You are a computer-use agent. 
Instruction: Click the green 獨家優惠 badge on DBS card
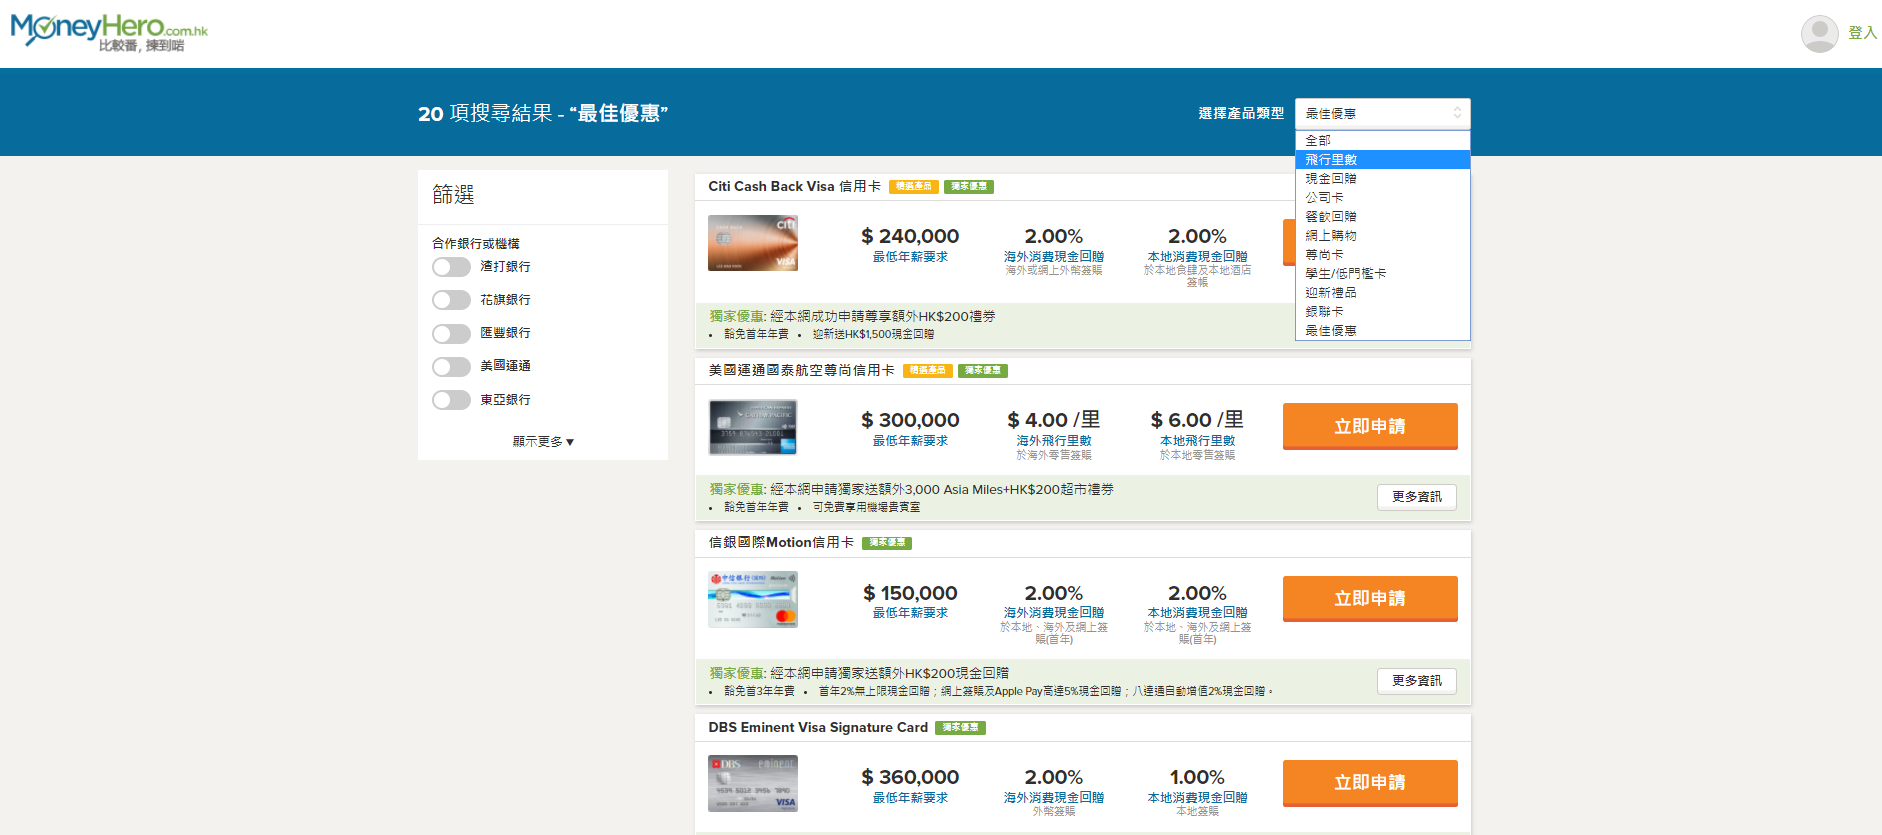pyautogui.click(x=961, y=728)
